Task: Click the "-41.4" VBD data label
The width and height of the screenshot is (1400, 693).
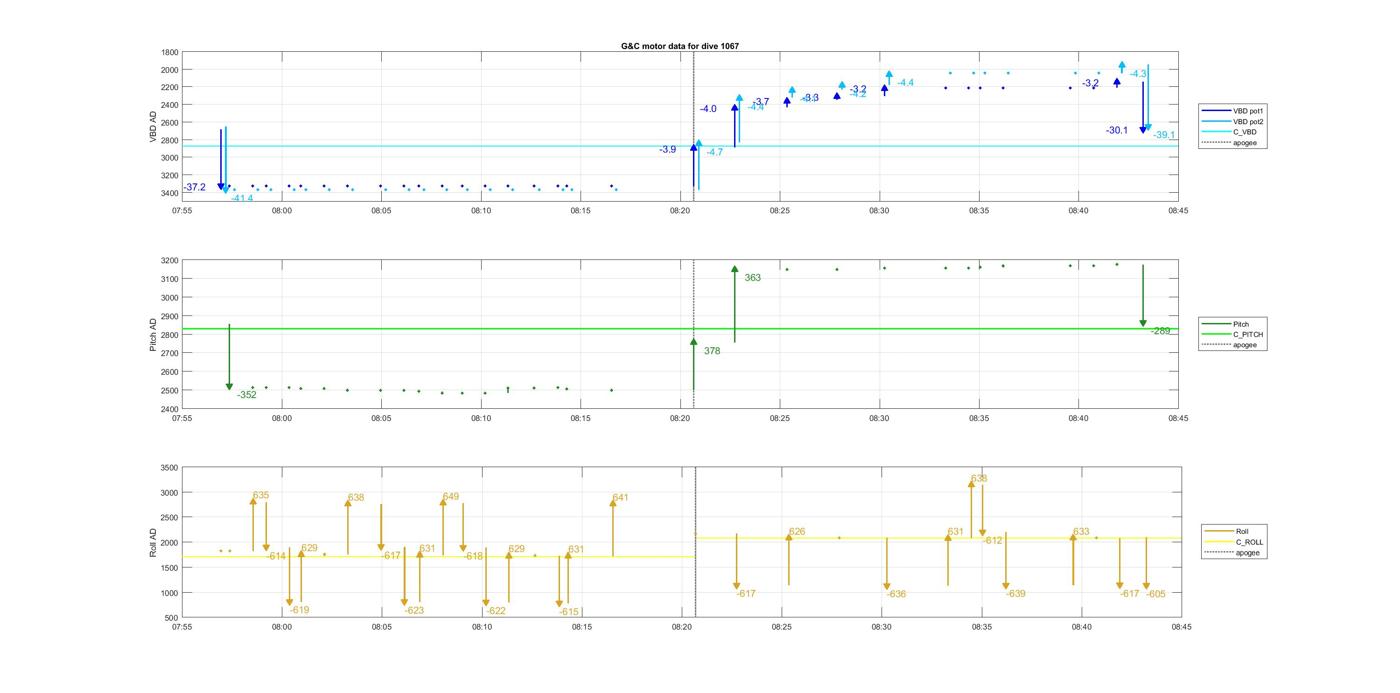Action: coord(242,199)
